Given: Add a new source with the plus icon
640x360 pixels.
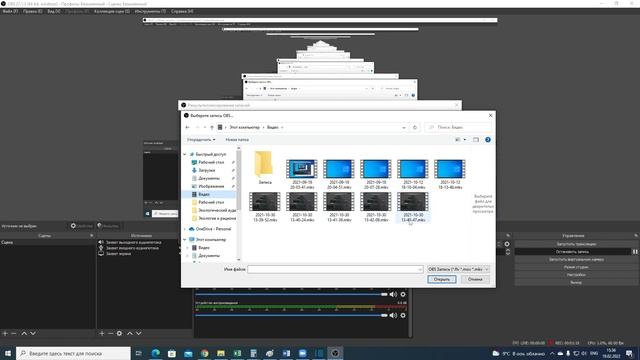Looking at the screenshot, I should click(102, 333).
